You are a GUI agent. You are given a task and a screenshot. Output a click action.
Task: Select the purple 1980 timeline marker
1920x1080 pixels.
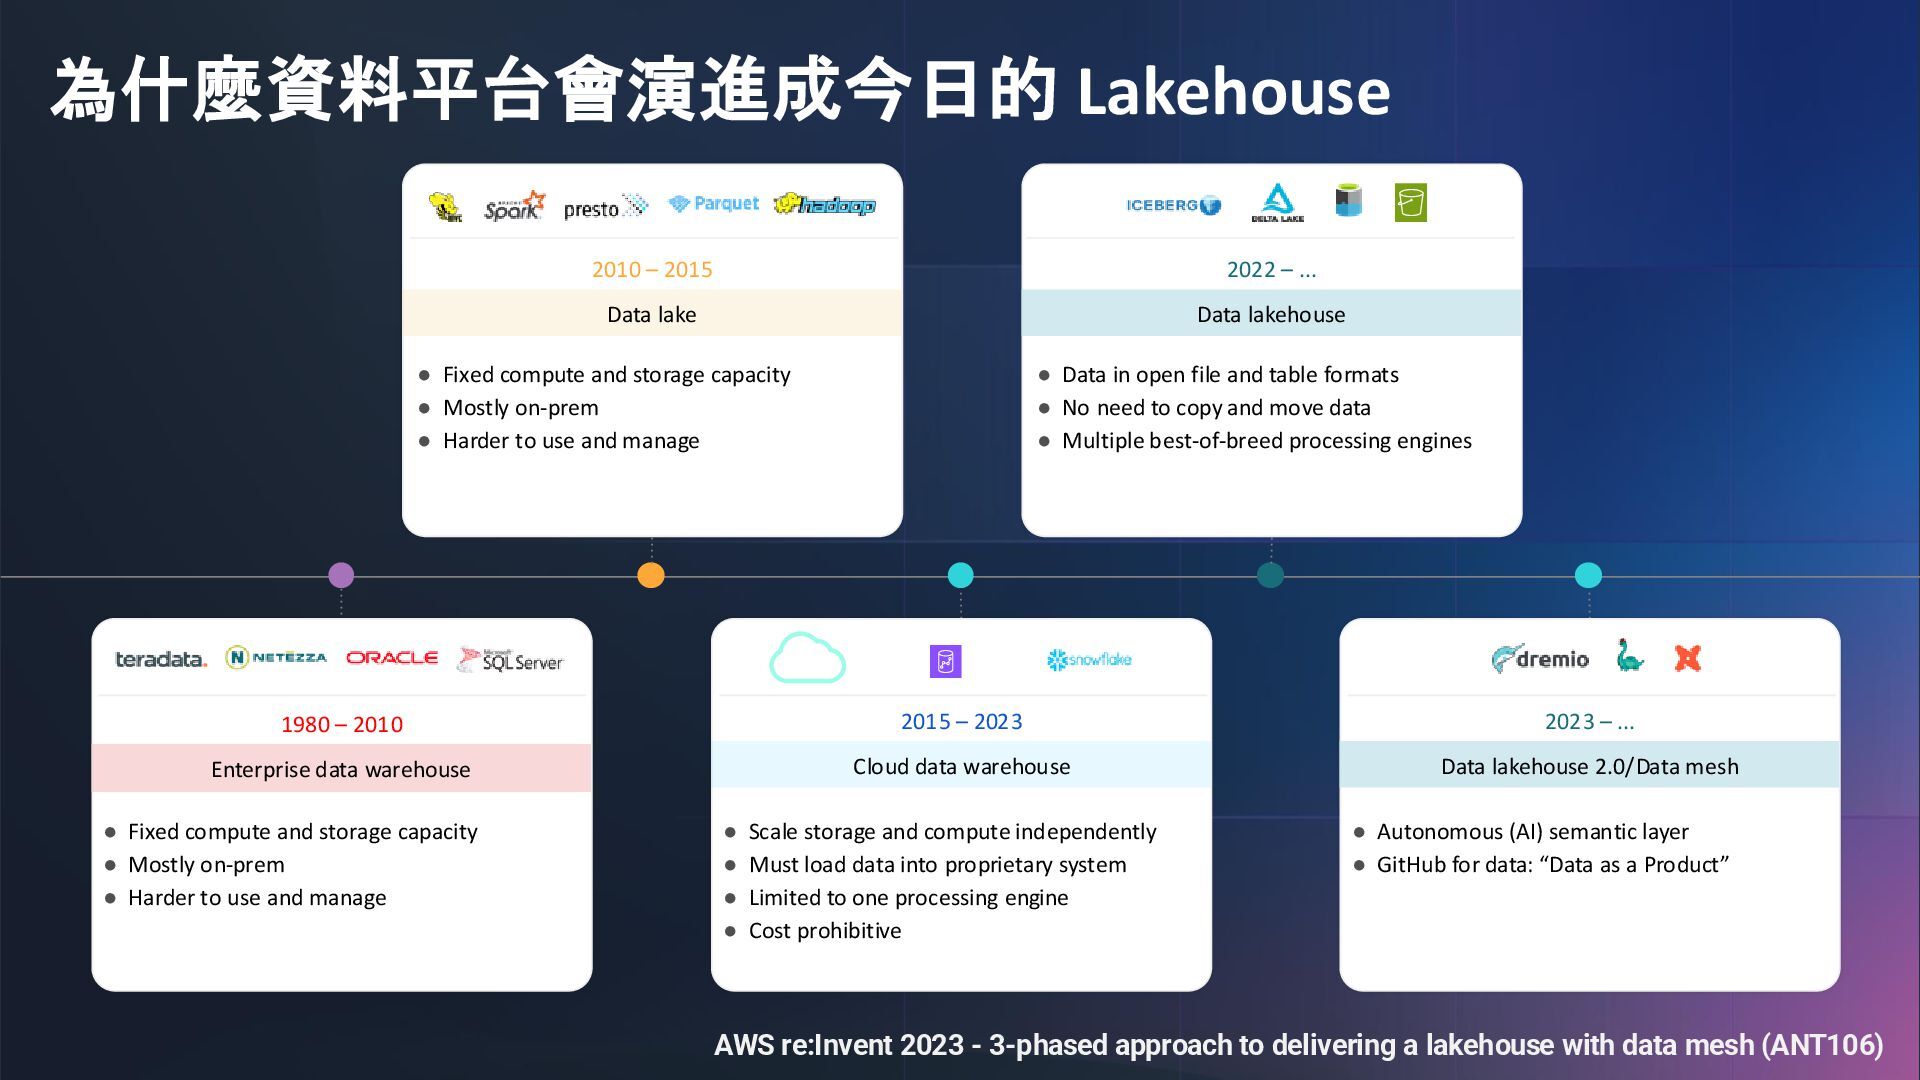(x=341, y=575)
